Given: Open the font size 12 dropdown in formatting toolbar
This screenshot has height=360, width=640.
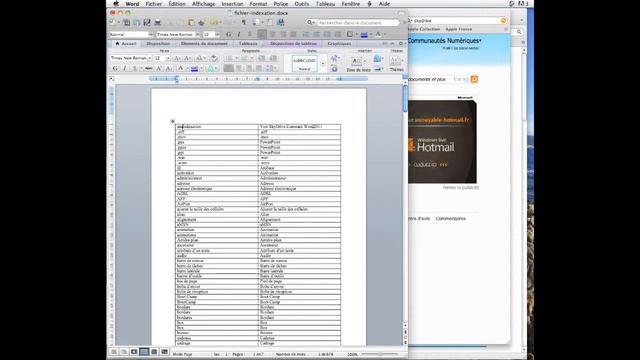Looking at the screenshot, I should tap(218, 34).
